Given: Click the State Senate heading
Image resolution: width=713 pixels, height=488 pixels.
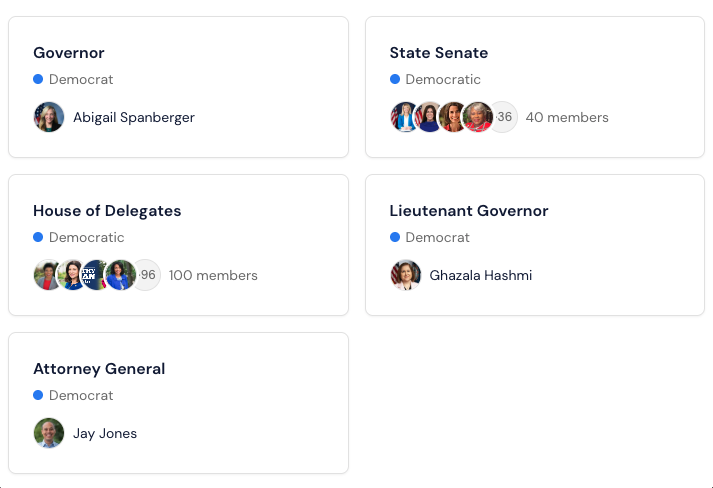Looking at the screenshot, I should pos(439,53).
